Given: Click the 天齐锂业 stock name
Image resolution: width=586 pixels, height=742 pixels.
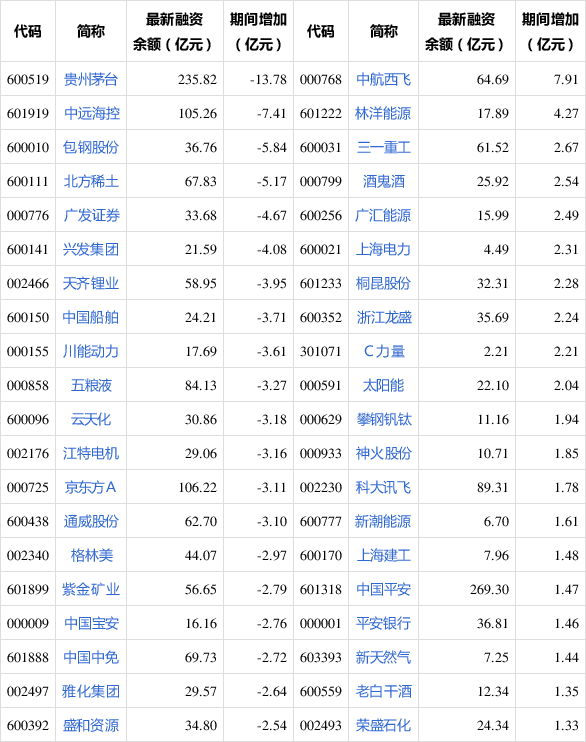Looking at the screenshot, I should pos(91,283).
